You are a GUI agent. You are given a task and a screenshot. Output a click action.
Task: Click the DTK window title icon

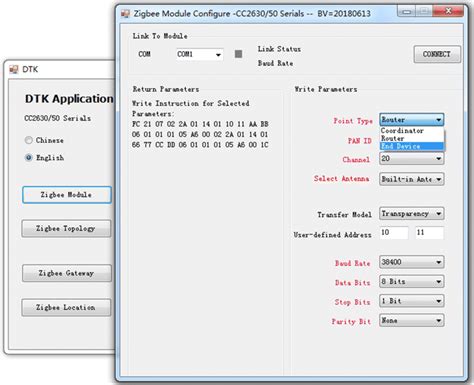14,69
